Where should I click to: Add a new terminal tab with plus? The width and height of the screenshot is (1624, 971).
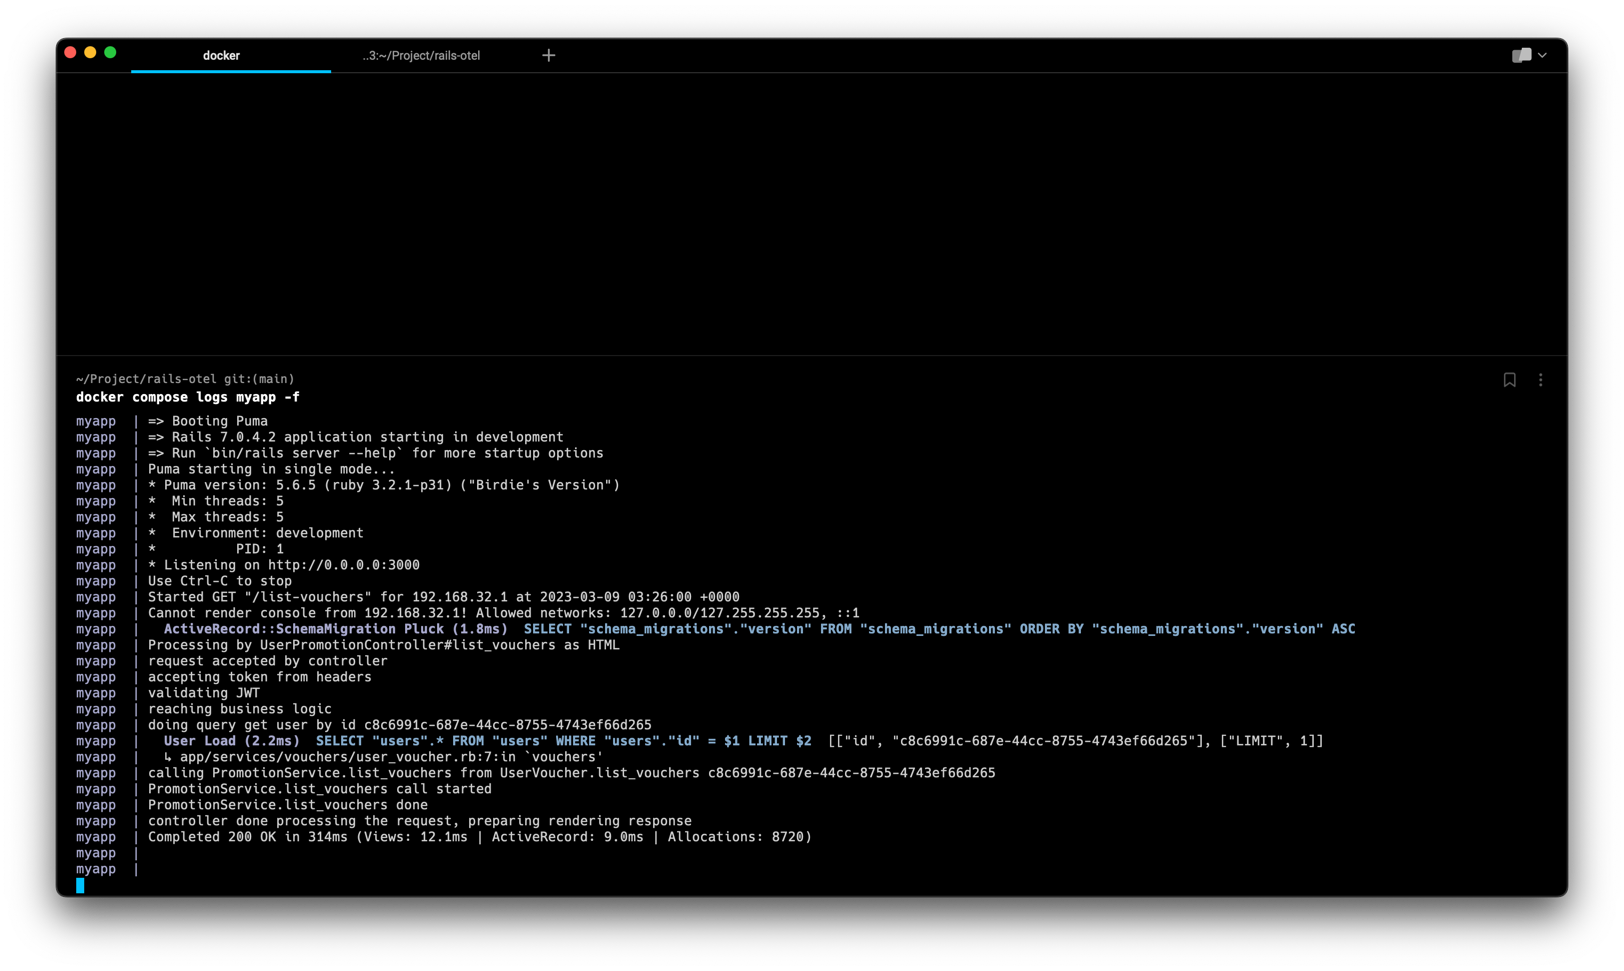[548, 56]
